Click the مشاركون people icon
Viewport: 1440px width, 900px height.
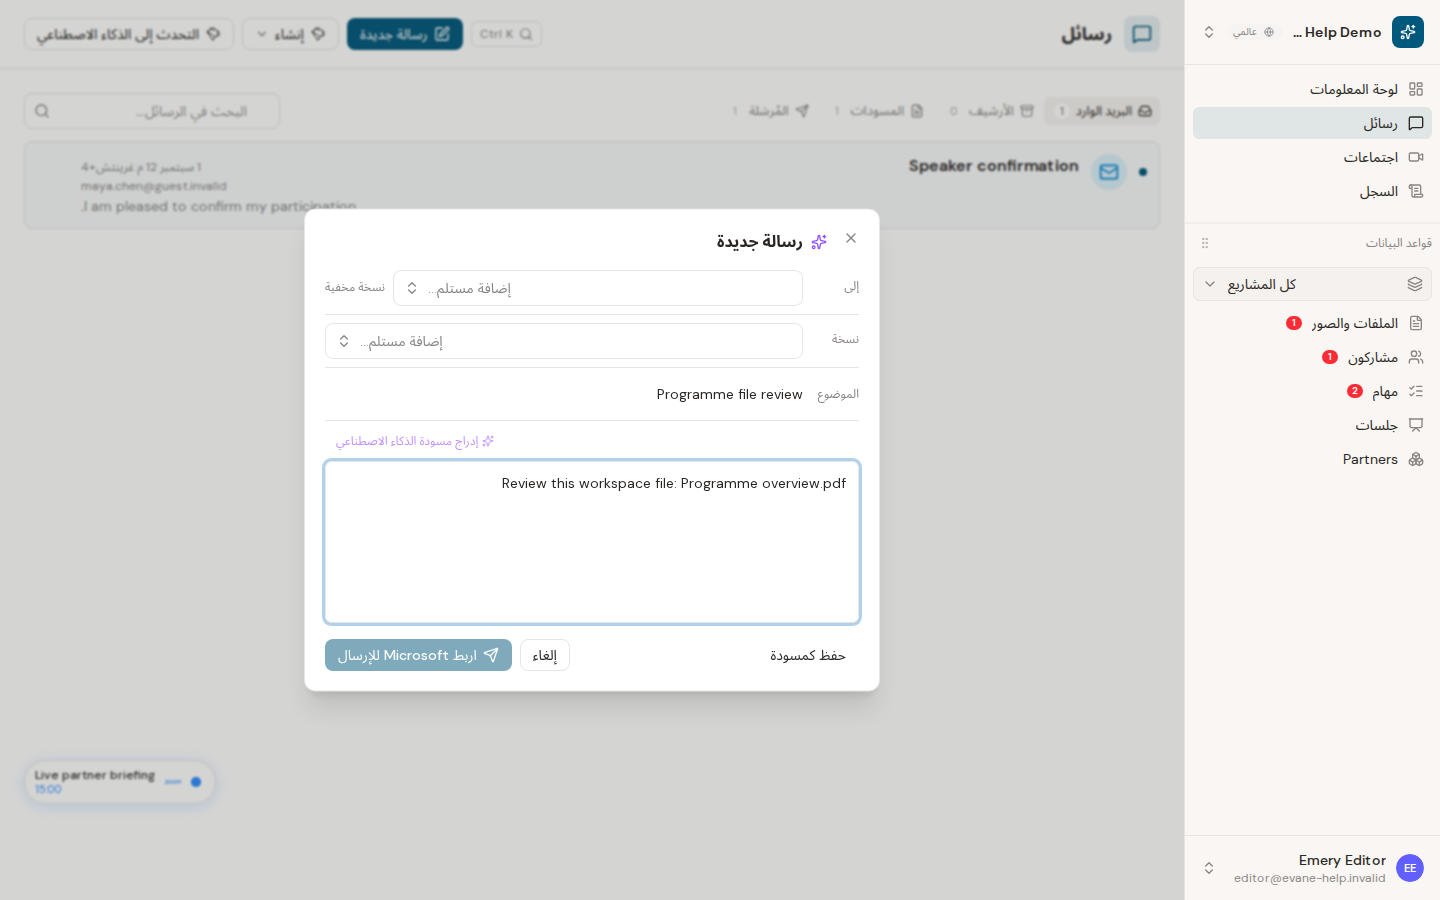[1416, 357]
